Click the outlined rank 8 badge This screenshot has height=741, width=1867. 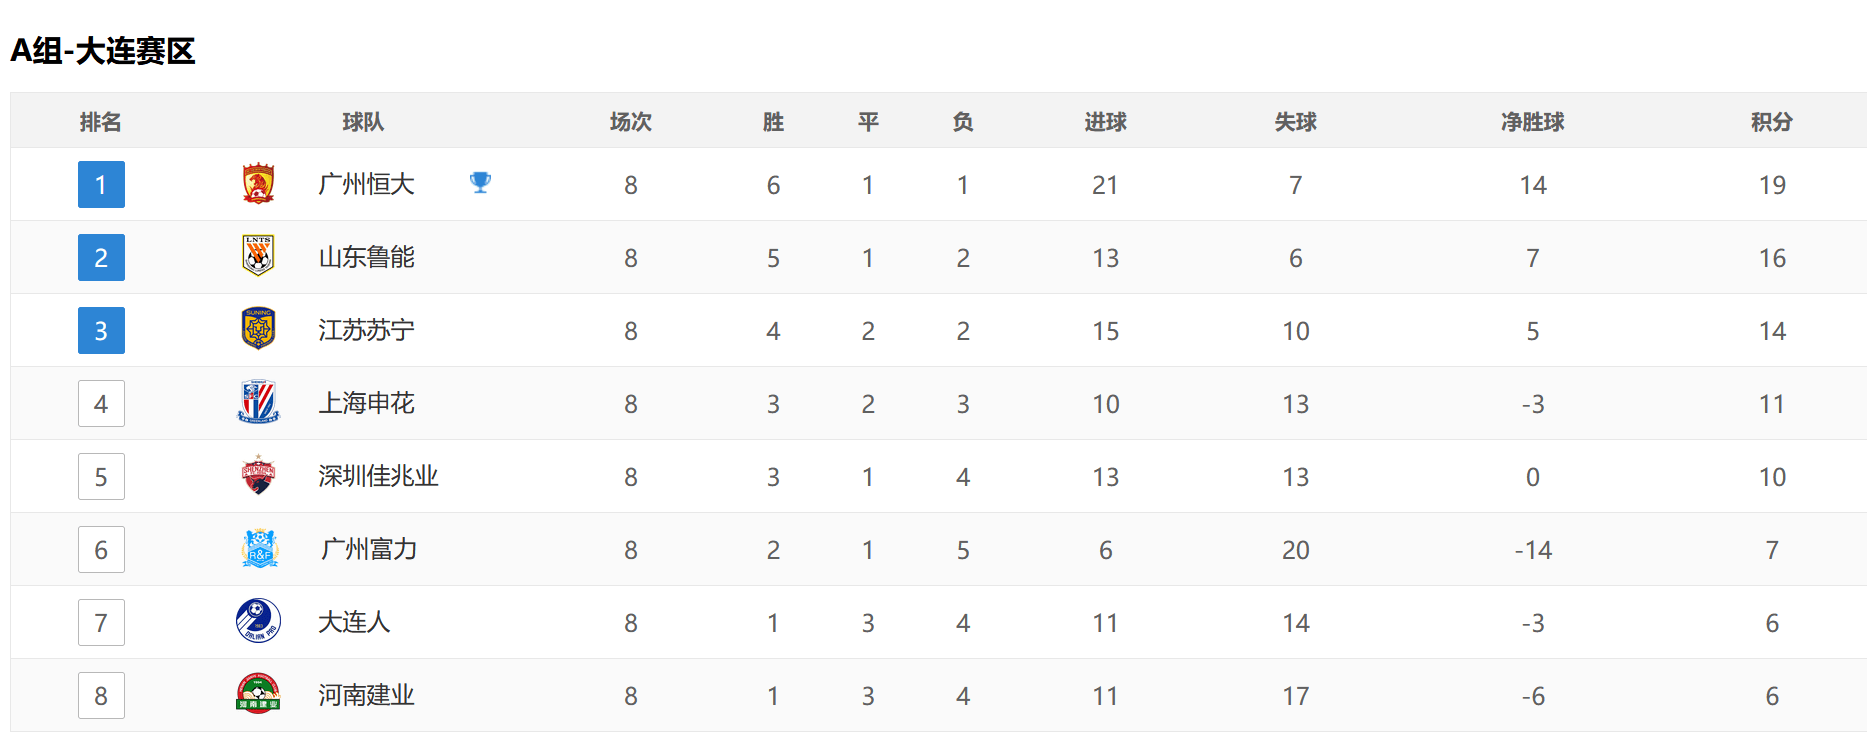[x=101, y=695]
